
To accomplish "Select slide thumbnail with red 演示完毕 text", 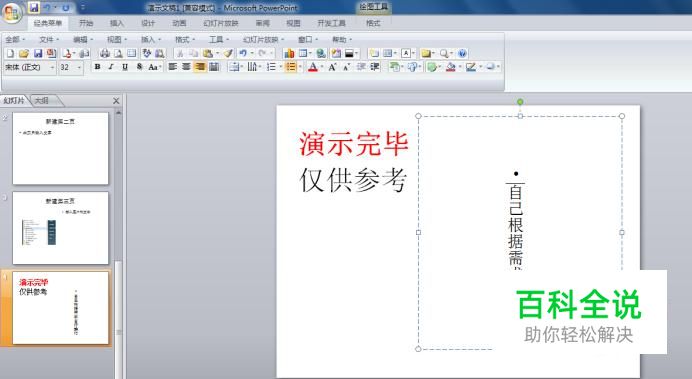I will 60,308.
